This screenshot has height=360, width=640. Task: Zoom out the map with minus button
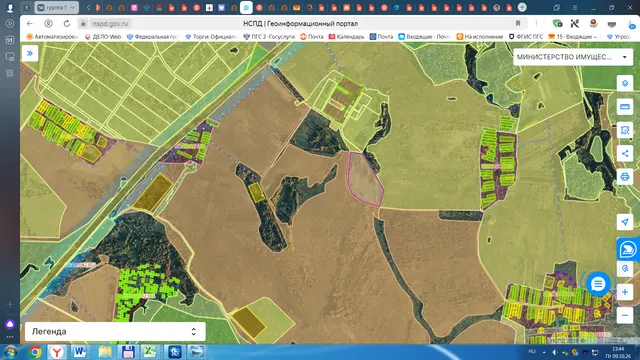pyautogui.click(x=625, y=315)
